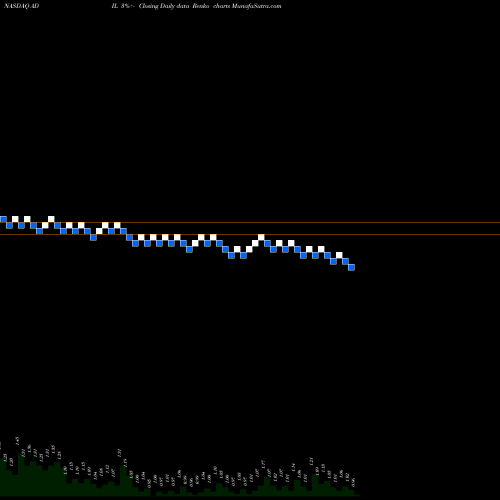Click the lower orange horizontal level line
This screenshot has width=500, height=500.
pos(250,235)
